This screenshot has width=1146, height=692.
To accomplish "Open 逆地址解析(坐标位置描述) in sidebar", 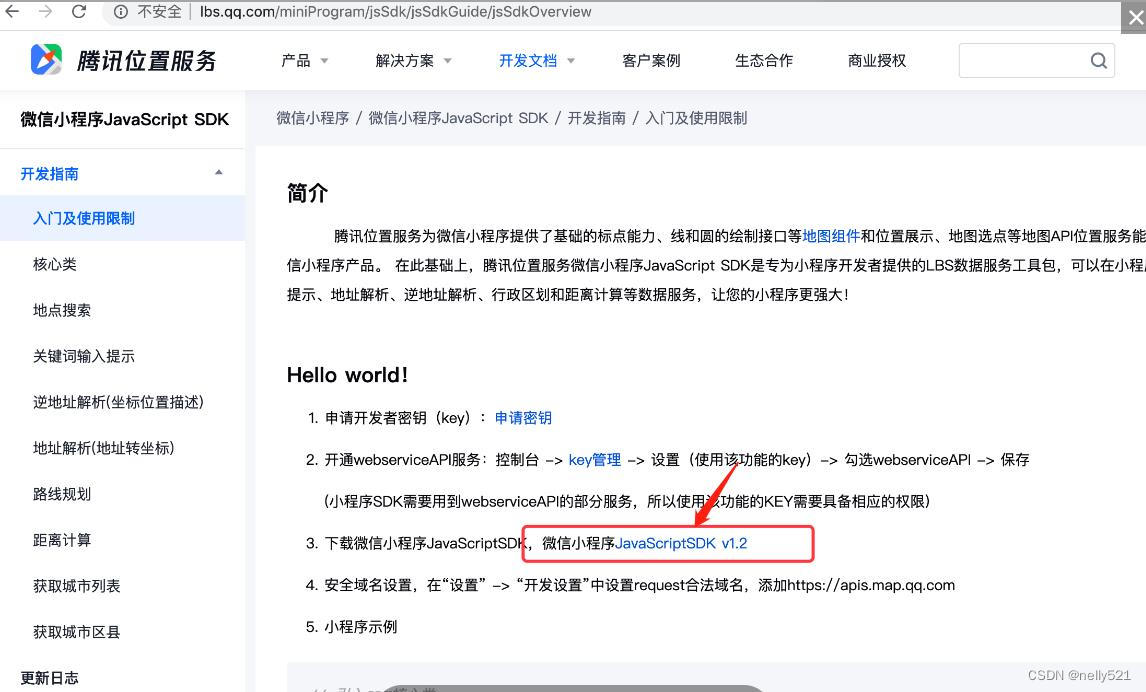I will pos(118,403).
